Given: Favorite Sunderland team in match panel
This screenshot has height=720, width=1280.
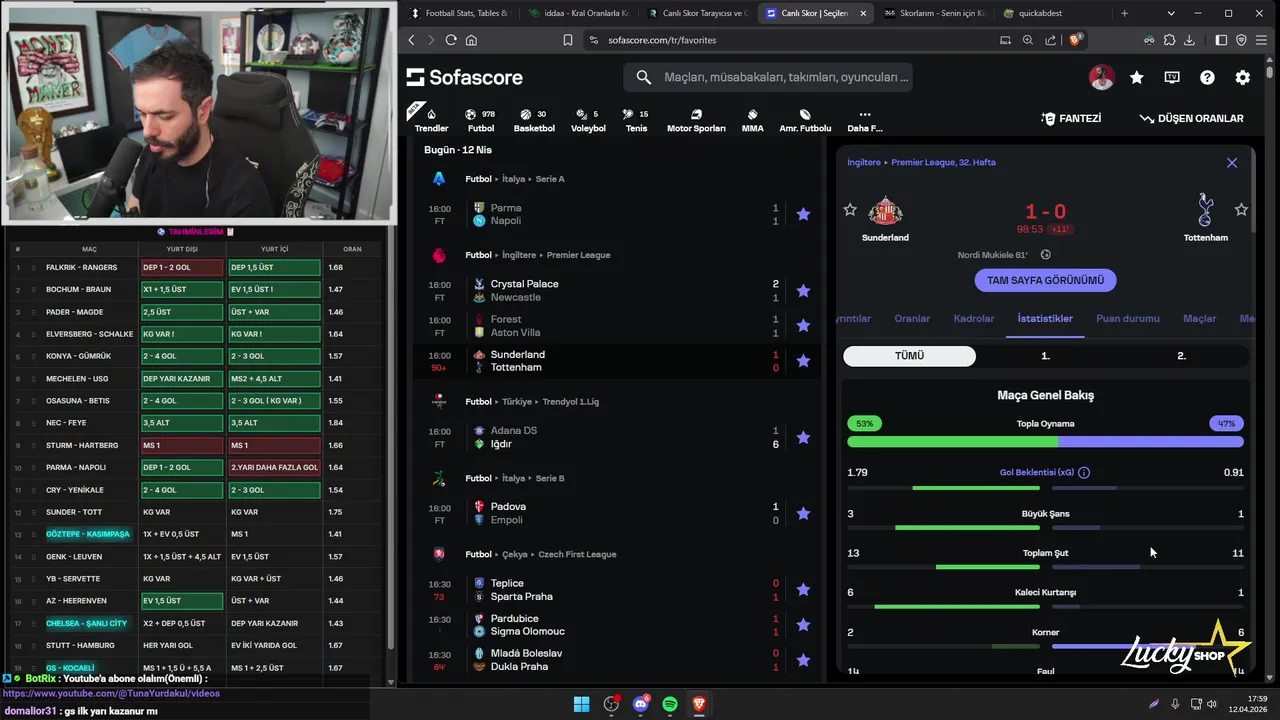Looking at the screenshot, I should point(850,209).
